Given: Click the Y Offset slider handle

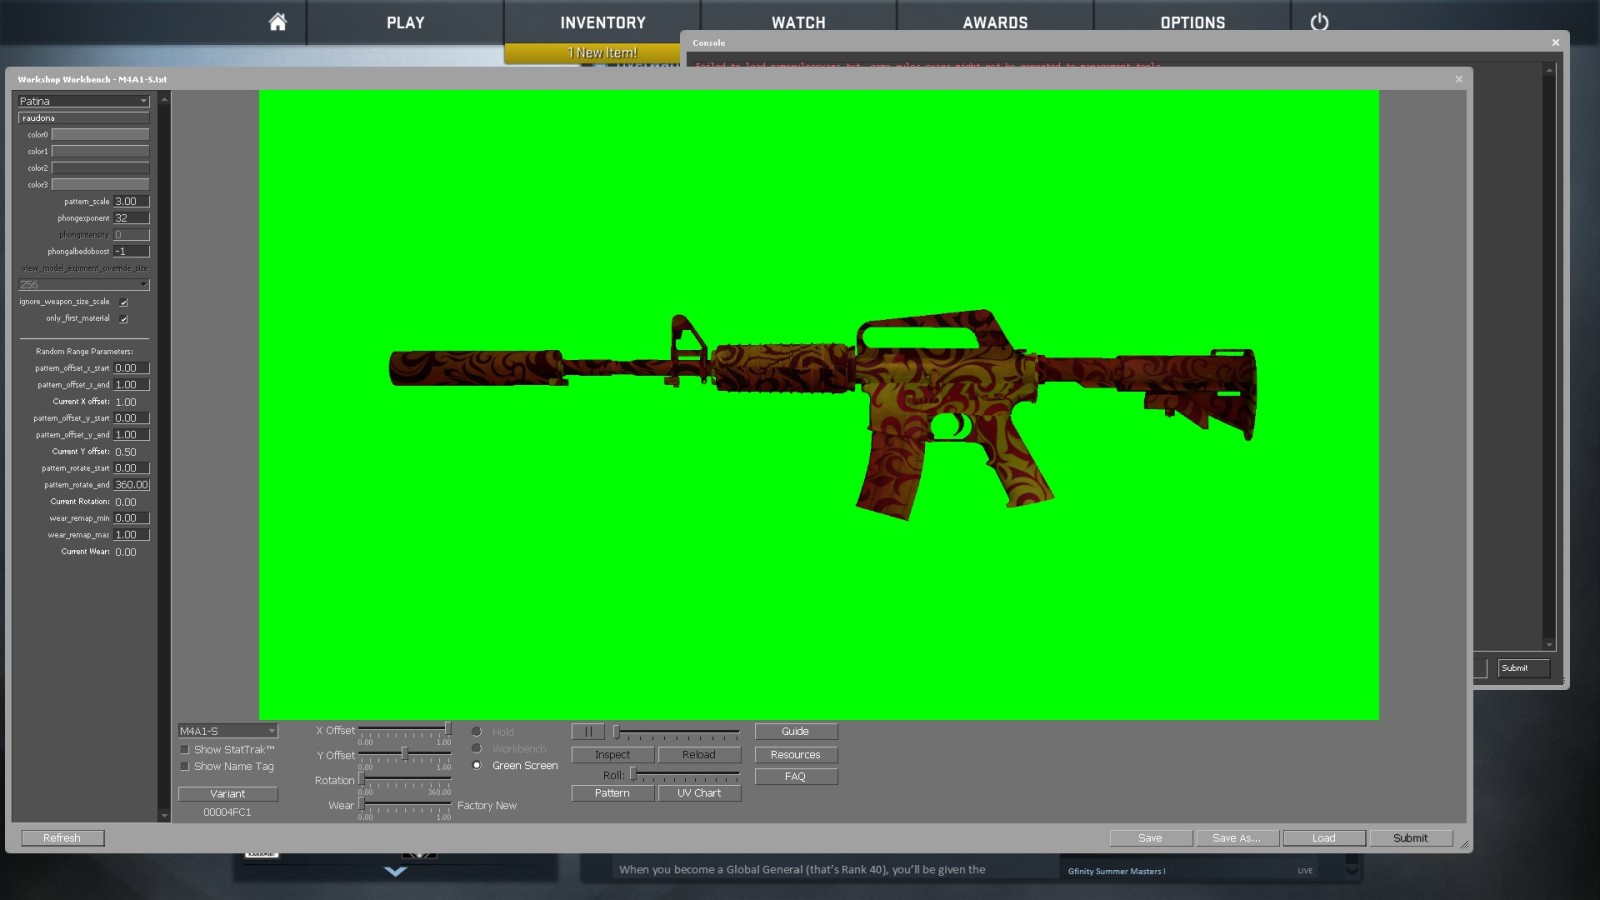Looking at the screenshot, I should point(404,753).
